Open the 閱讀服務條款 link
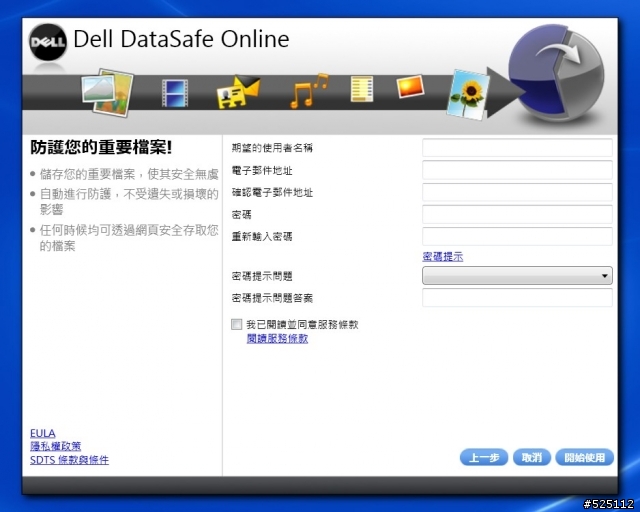Viewport: 640px width, 512px height. (277, 338)
